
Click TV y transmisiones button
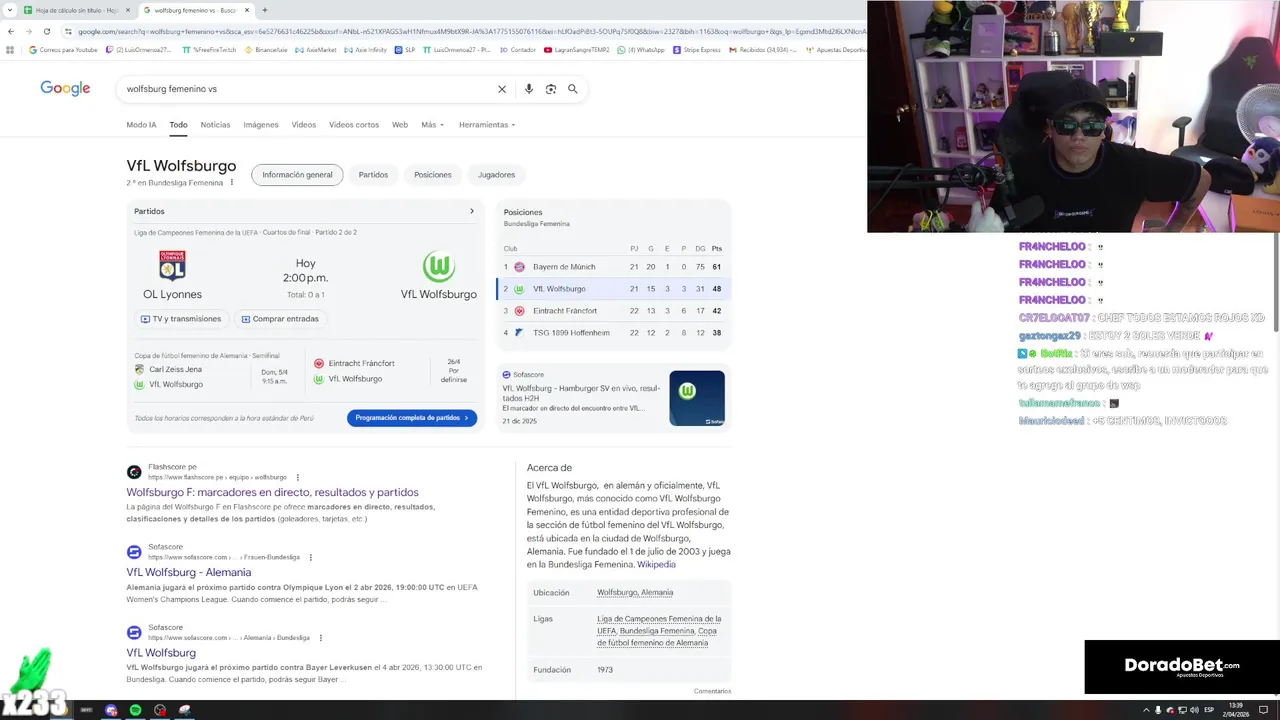coord(181,319)
